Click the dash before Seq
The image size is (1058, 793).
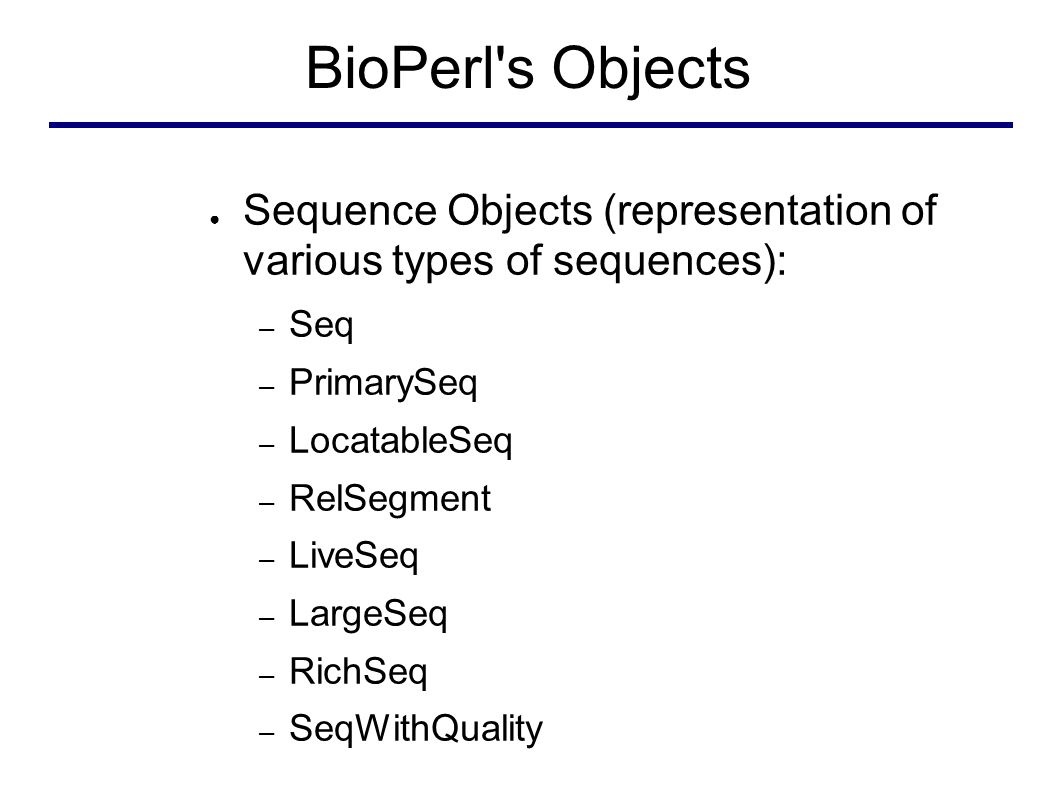click(x=267, y=330)
